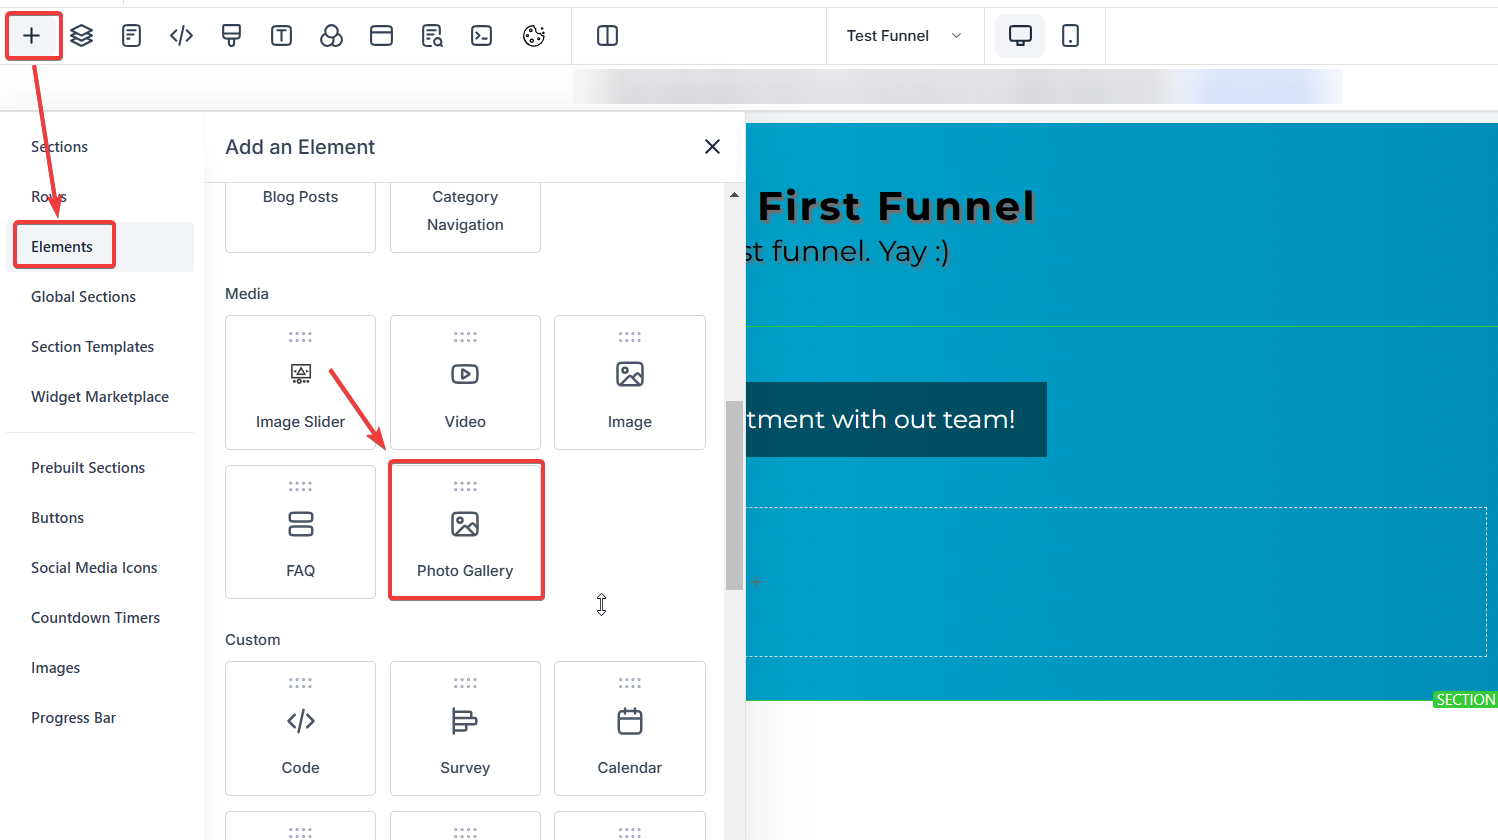Switch to desktop preview
Image resolution: width=1498 pixels, height=840 pixels.
coord(1020,36)
